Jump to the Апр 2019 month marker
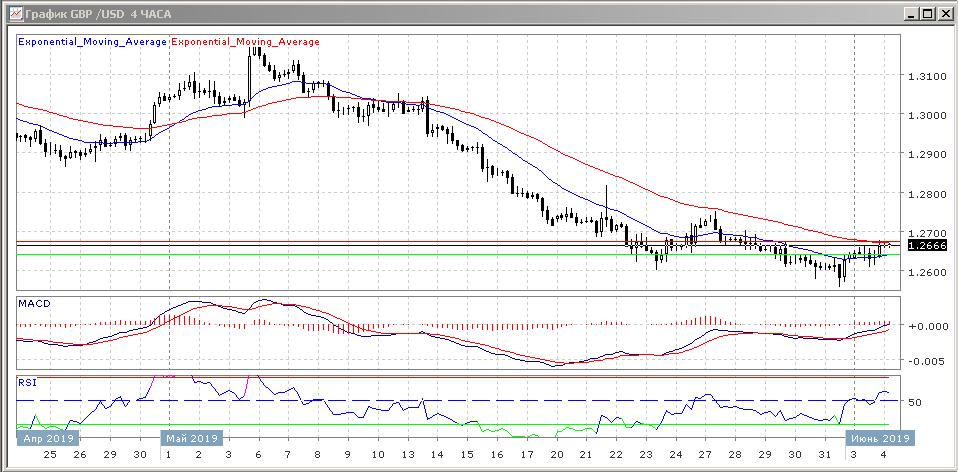The width and height of the screenshot is (958, 472). tap(48, 438)
